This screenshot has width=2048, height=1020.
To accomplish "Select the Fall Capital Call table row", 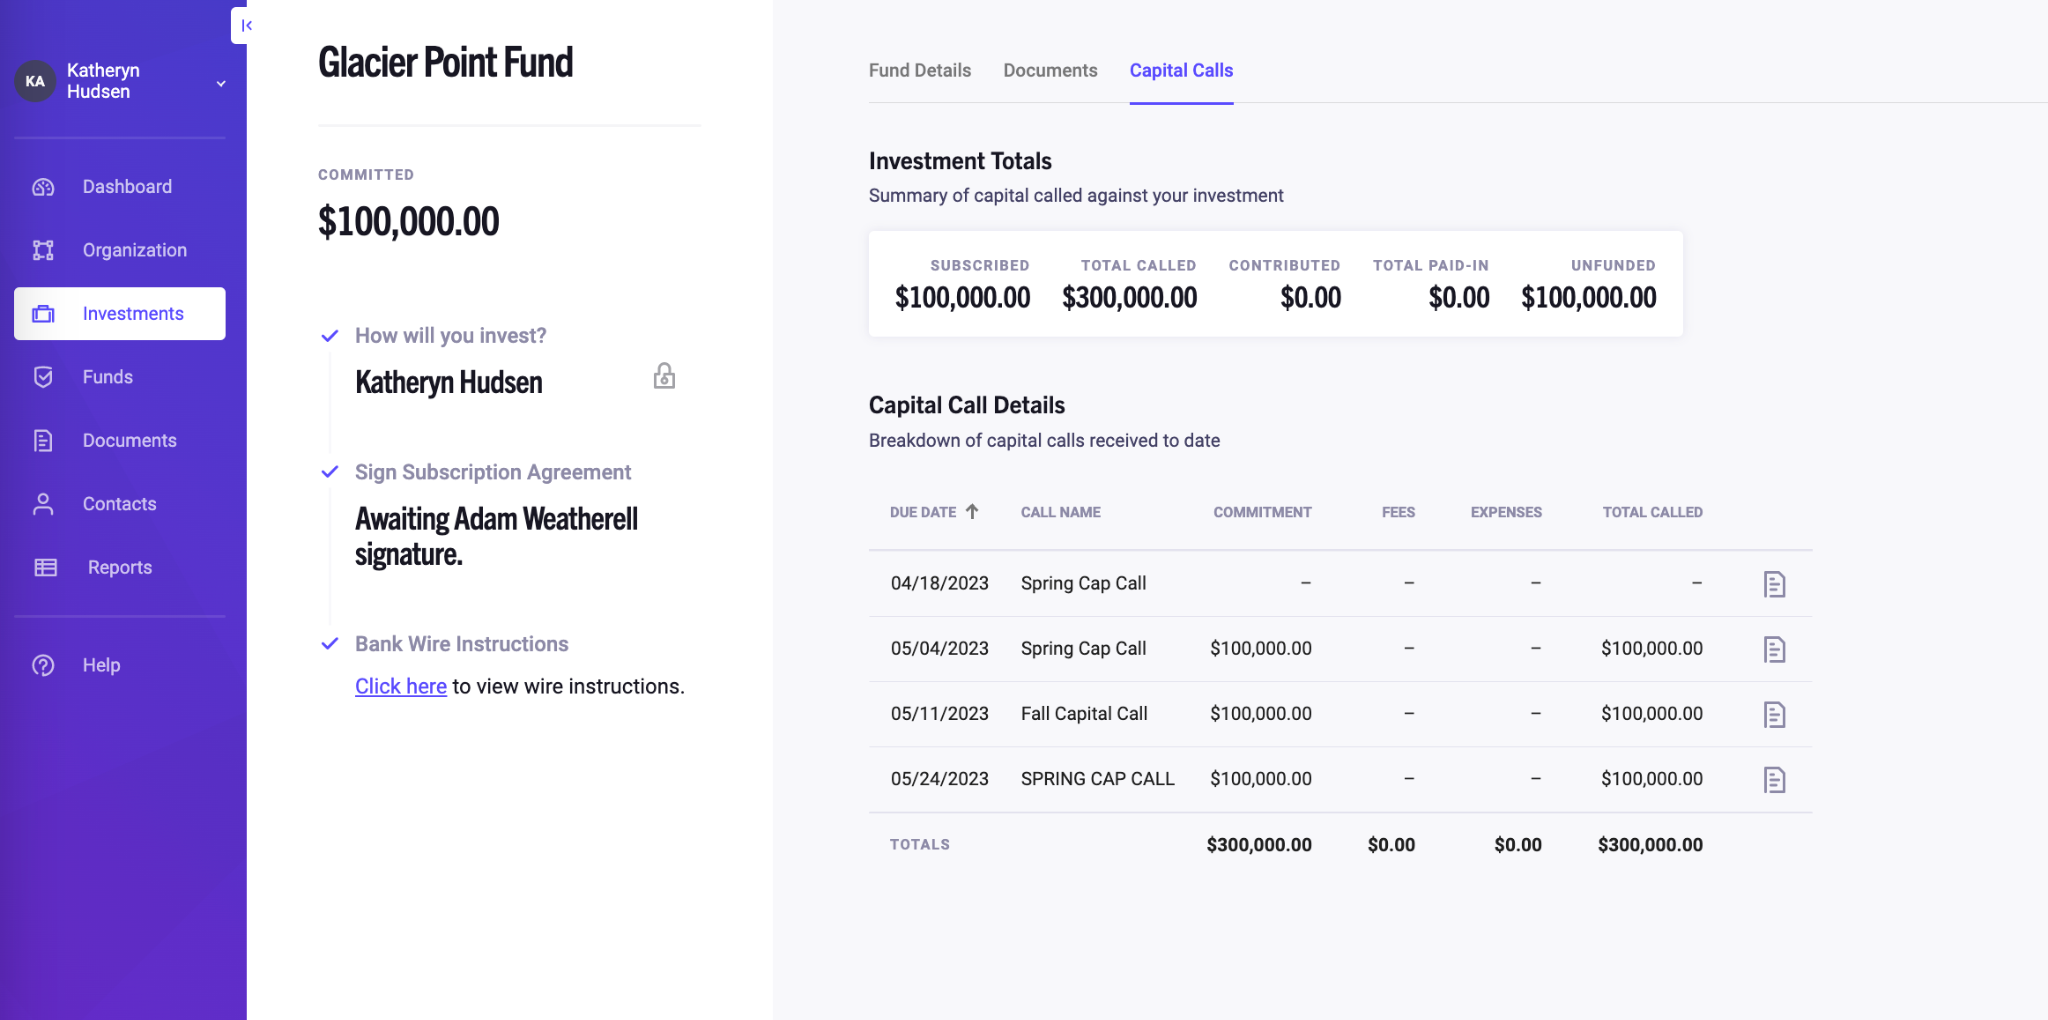I will (1084, 714).
